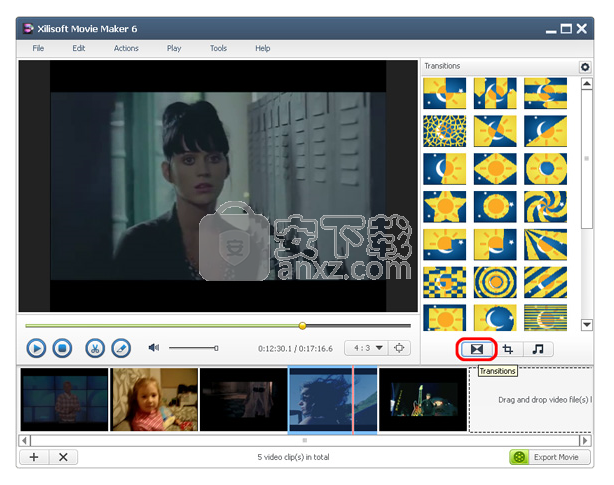The width and height of the screenshot is (614, 485).
Task: Switch to the crop effects tab
Action: 508,349
